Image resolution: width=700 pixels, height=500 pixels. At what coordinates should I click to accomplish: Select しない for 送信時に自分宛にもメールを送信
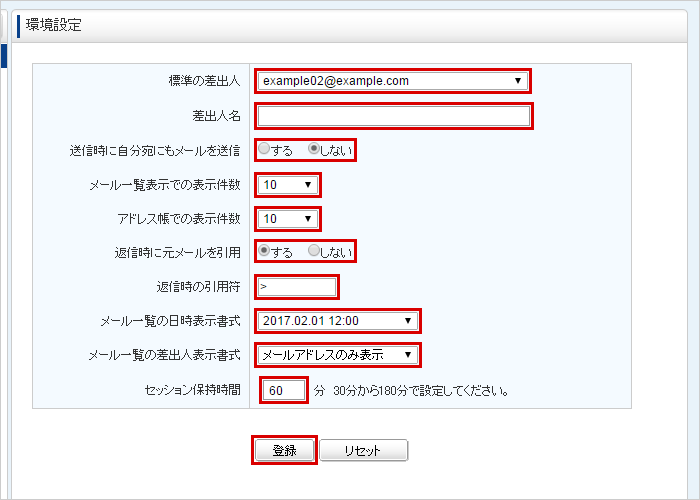(314, 149)
